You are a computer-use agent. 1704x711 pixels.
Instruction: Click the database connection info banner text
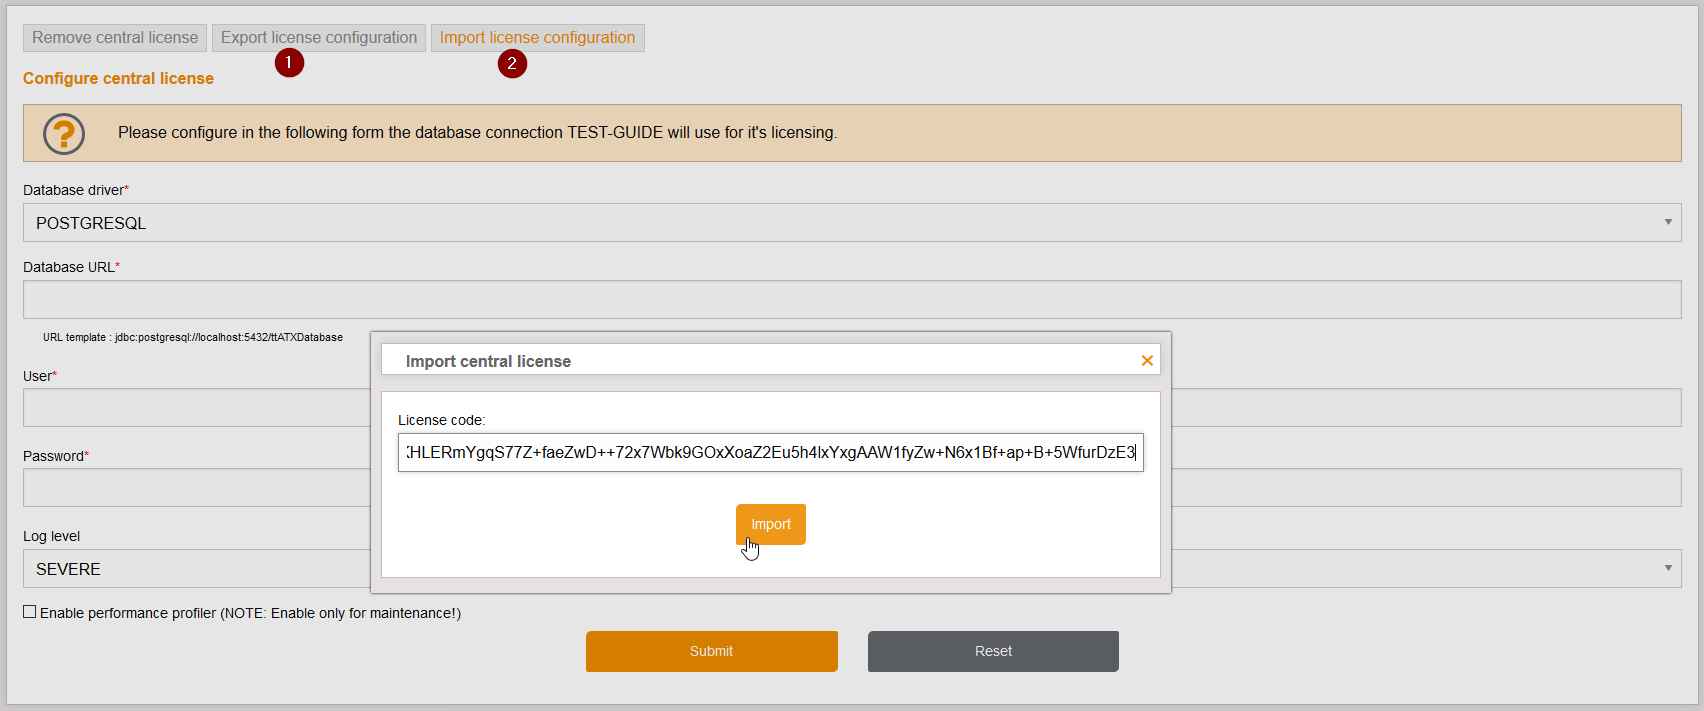click(477, 133)
